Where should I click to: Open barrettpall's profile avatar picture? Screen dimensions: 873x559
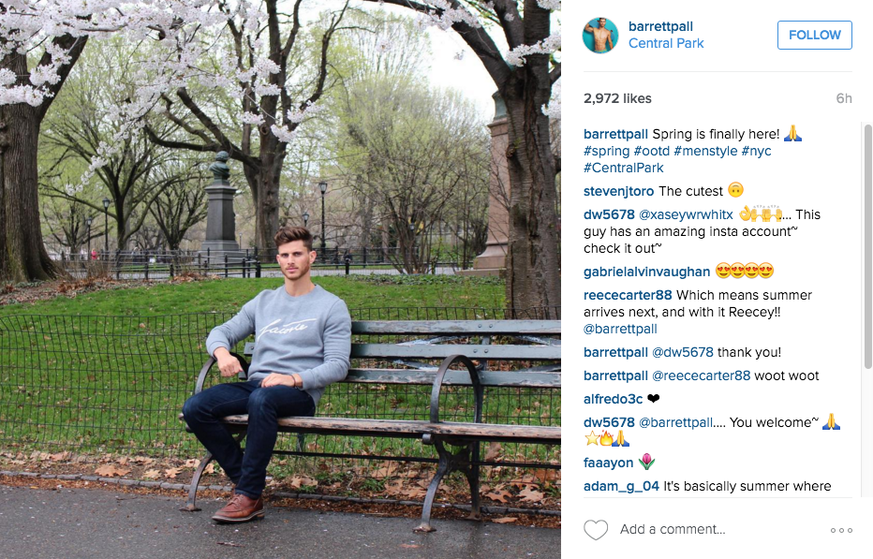tap(600, 35)
